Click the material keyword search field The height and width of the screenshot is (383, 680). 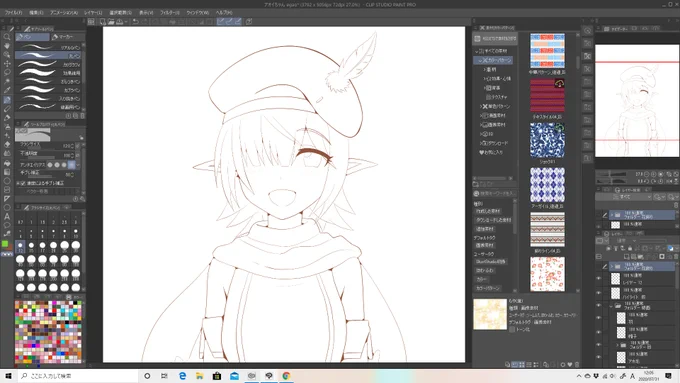[x=495, y=193]
